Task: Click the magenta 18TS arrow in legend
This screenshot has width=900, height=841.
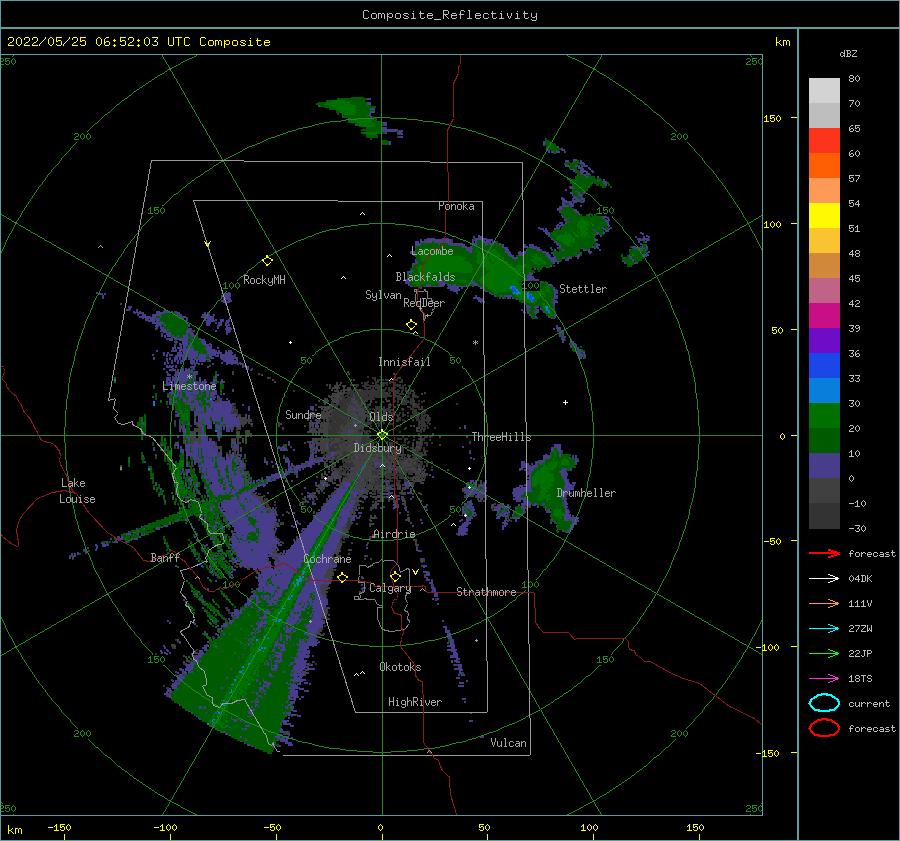Action: point(824,679)
